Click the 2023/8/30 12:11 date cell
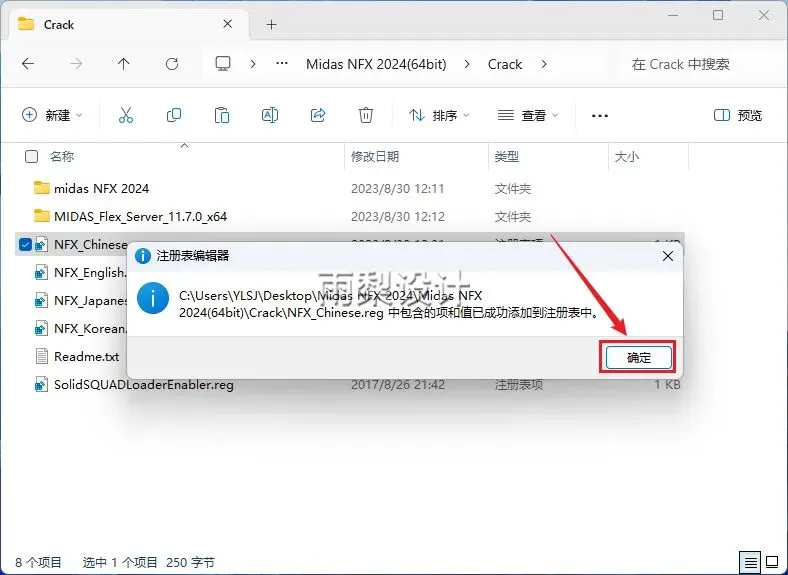 [x=398, y=189]
